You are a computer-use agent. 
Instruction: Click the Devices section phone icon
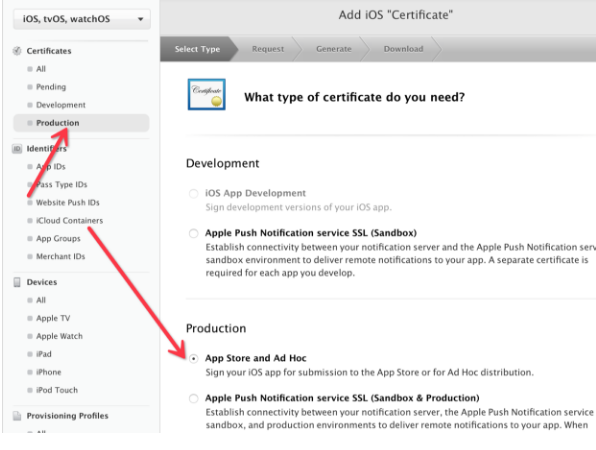(17, 282)
